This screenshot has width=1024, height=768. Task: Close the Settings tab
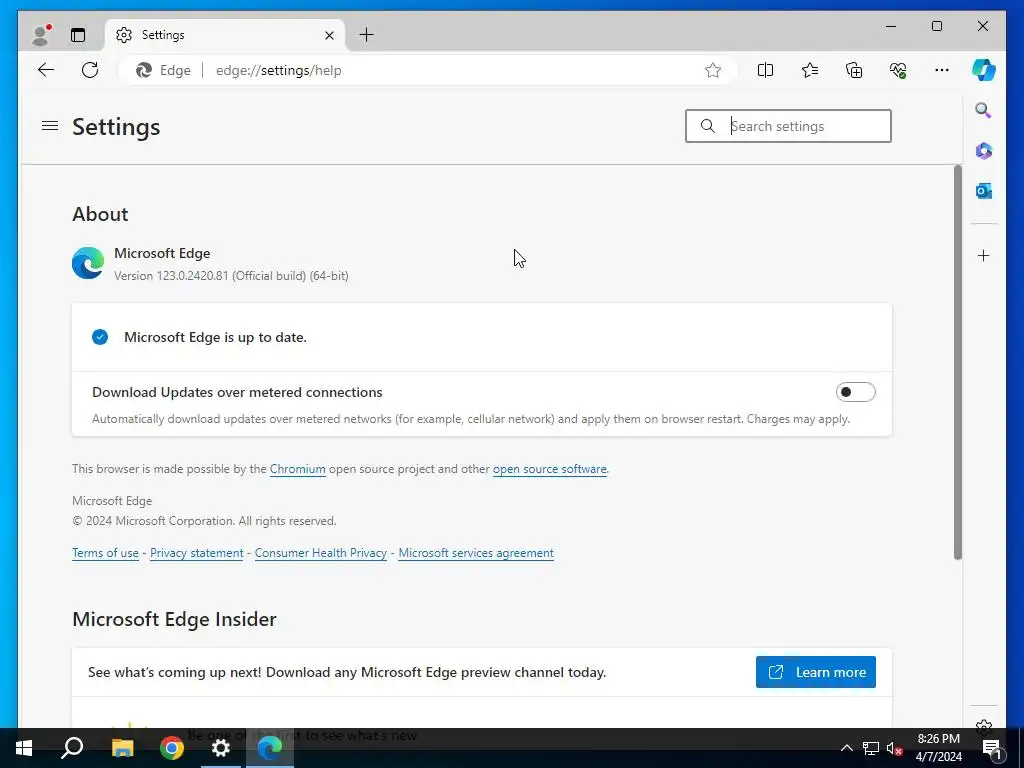tap(329, 35)
